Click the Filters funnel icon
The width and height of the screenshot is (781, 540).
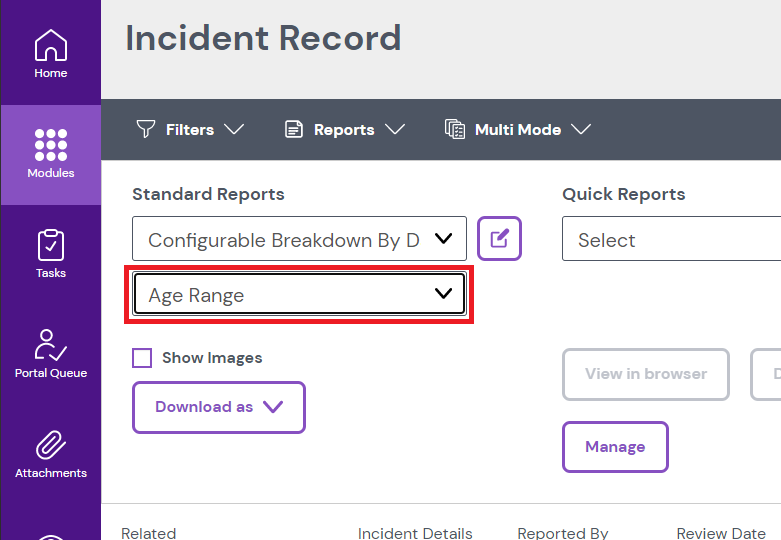[x=146, y=129]
